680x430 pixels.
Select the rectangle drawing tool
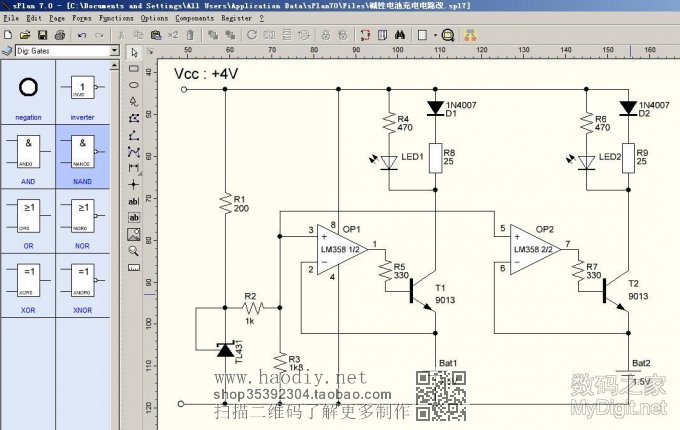[134, 68]
